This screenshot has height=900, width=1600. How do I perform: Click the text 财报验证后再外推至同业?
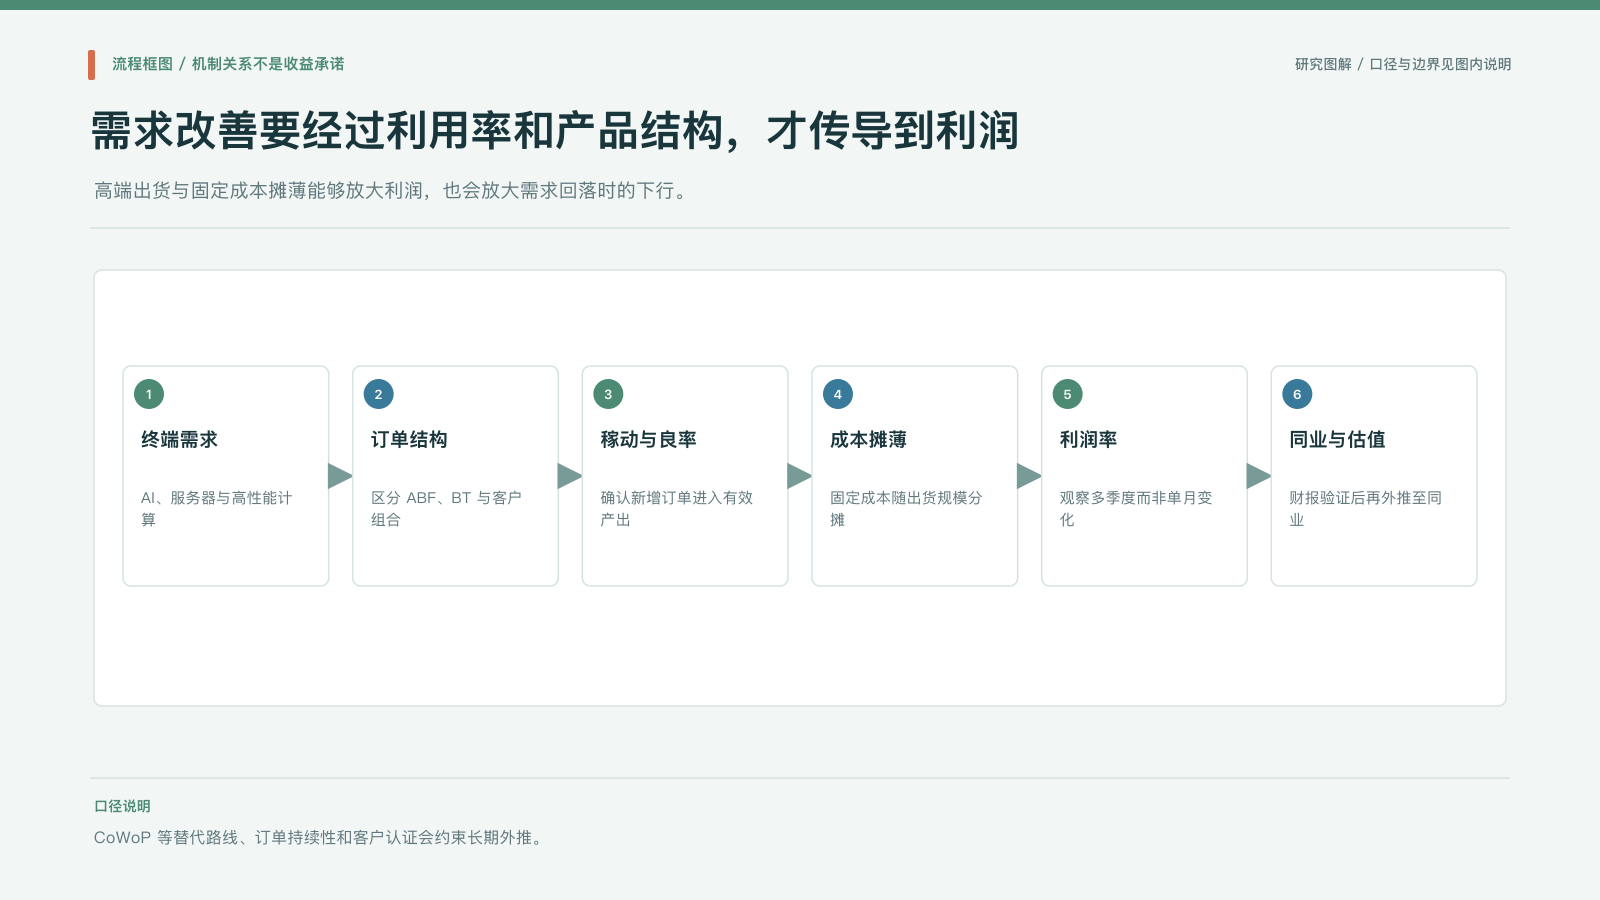(x=1365, y=508)
